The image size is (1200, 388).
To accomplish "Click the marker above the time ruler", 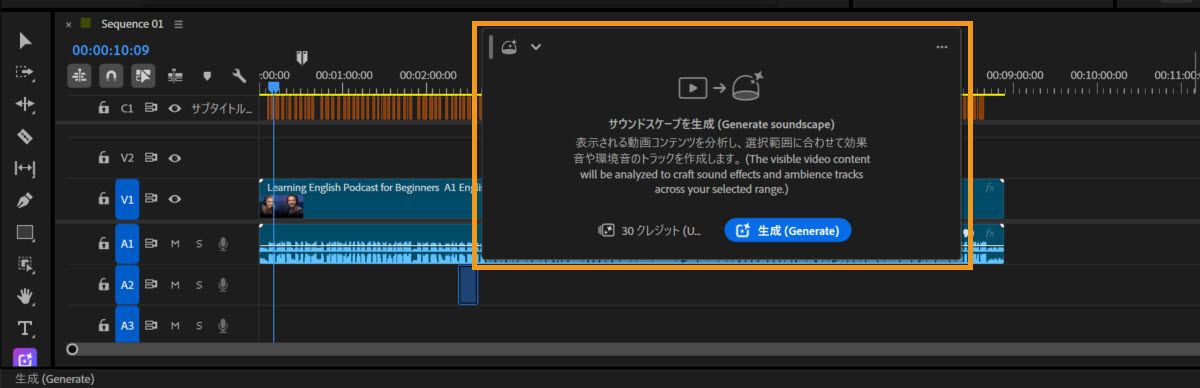I will [x=301, y=57].
